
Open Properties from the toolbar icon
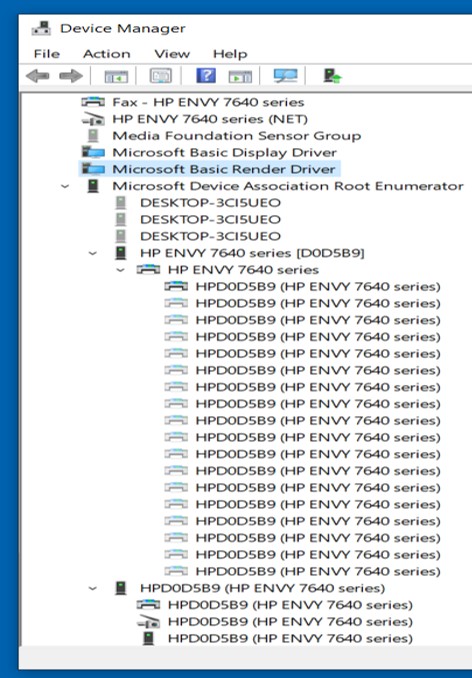click(x=160, y=76)
